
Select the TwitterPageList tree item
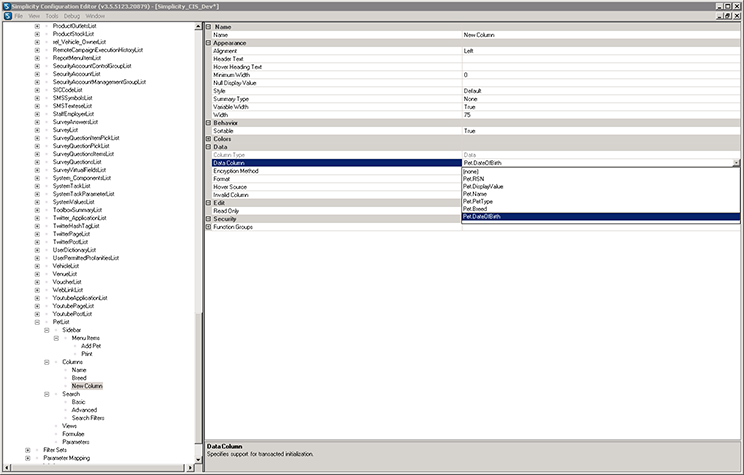click(71, 234)
